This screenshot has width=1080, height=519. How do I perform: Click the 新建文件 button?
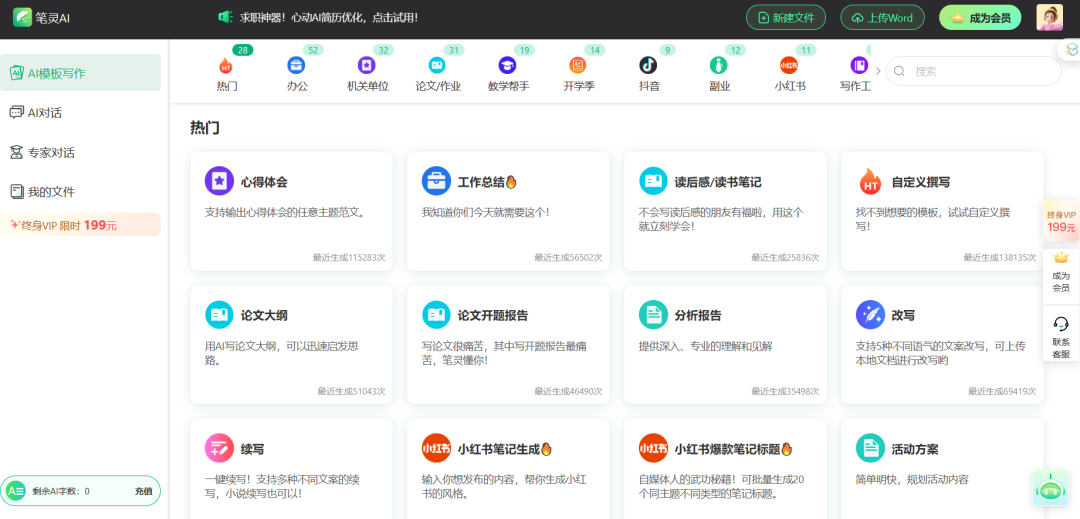786,18
